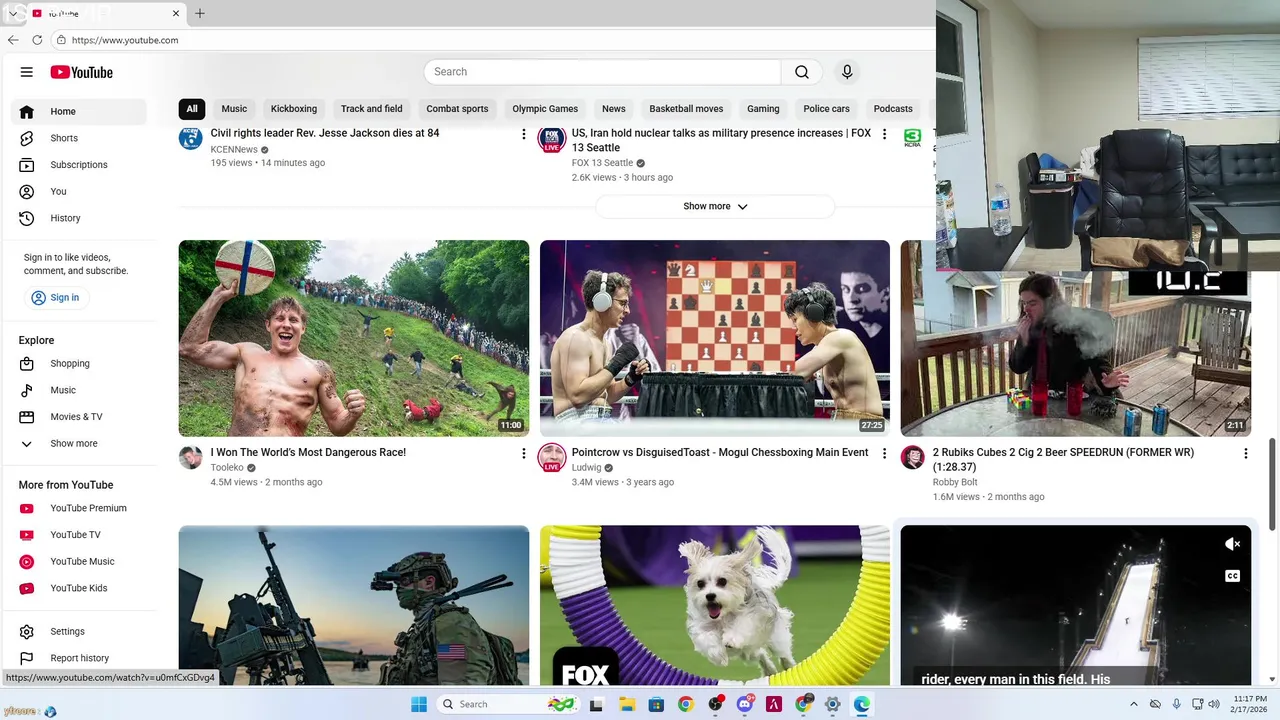Click the YouTube search input field
The image size is (1280, 720).
(x=602, y=72)
